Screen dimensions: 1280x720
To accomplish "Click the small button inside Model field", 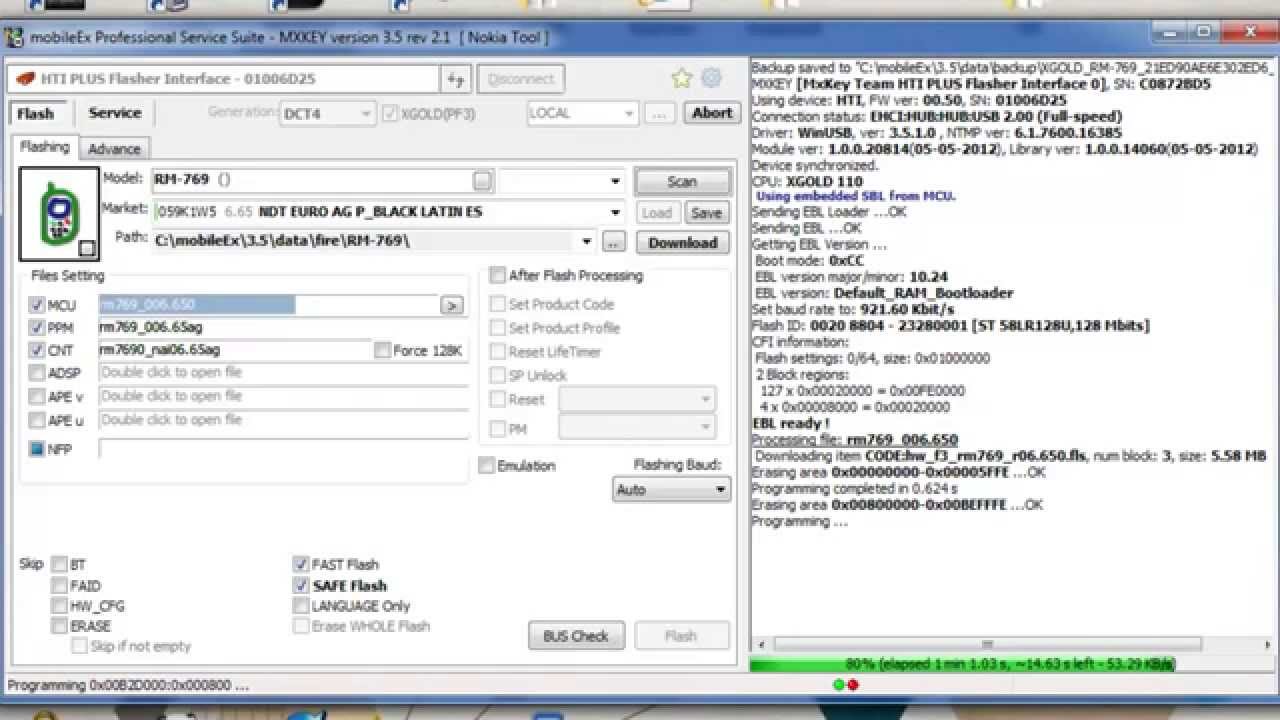I will click(483, 181).
